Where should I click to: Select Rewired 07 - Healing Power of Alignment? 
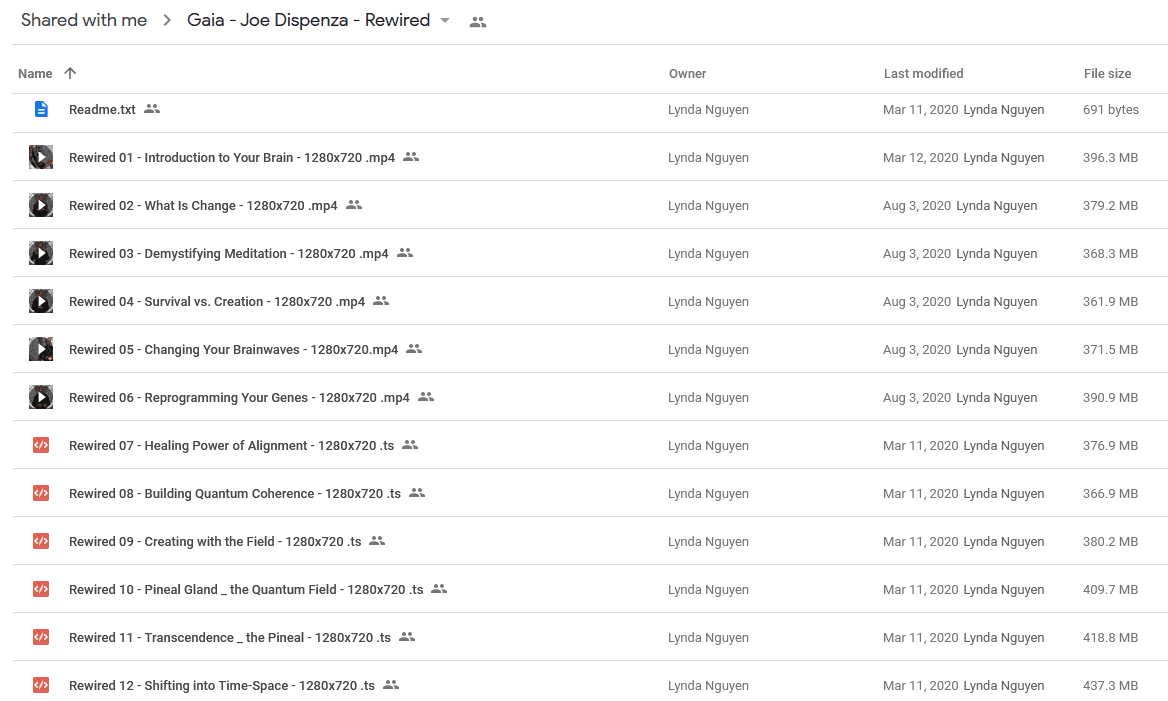tap(231, 445)
